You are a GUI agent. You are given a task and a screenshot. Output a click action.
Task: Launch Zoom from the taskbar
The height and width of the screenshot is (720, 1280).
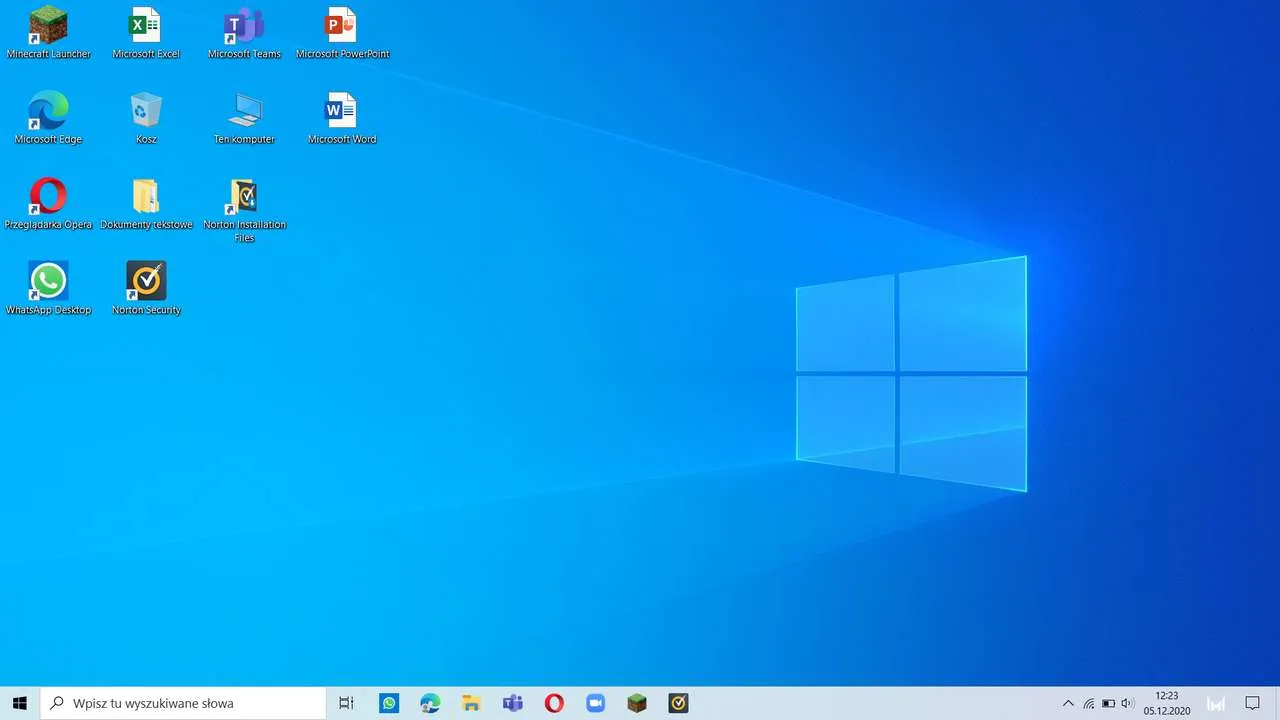pyautogui.click(x=596, y=703)
